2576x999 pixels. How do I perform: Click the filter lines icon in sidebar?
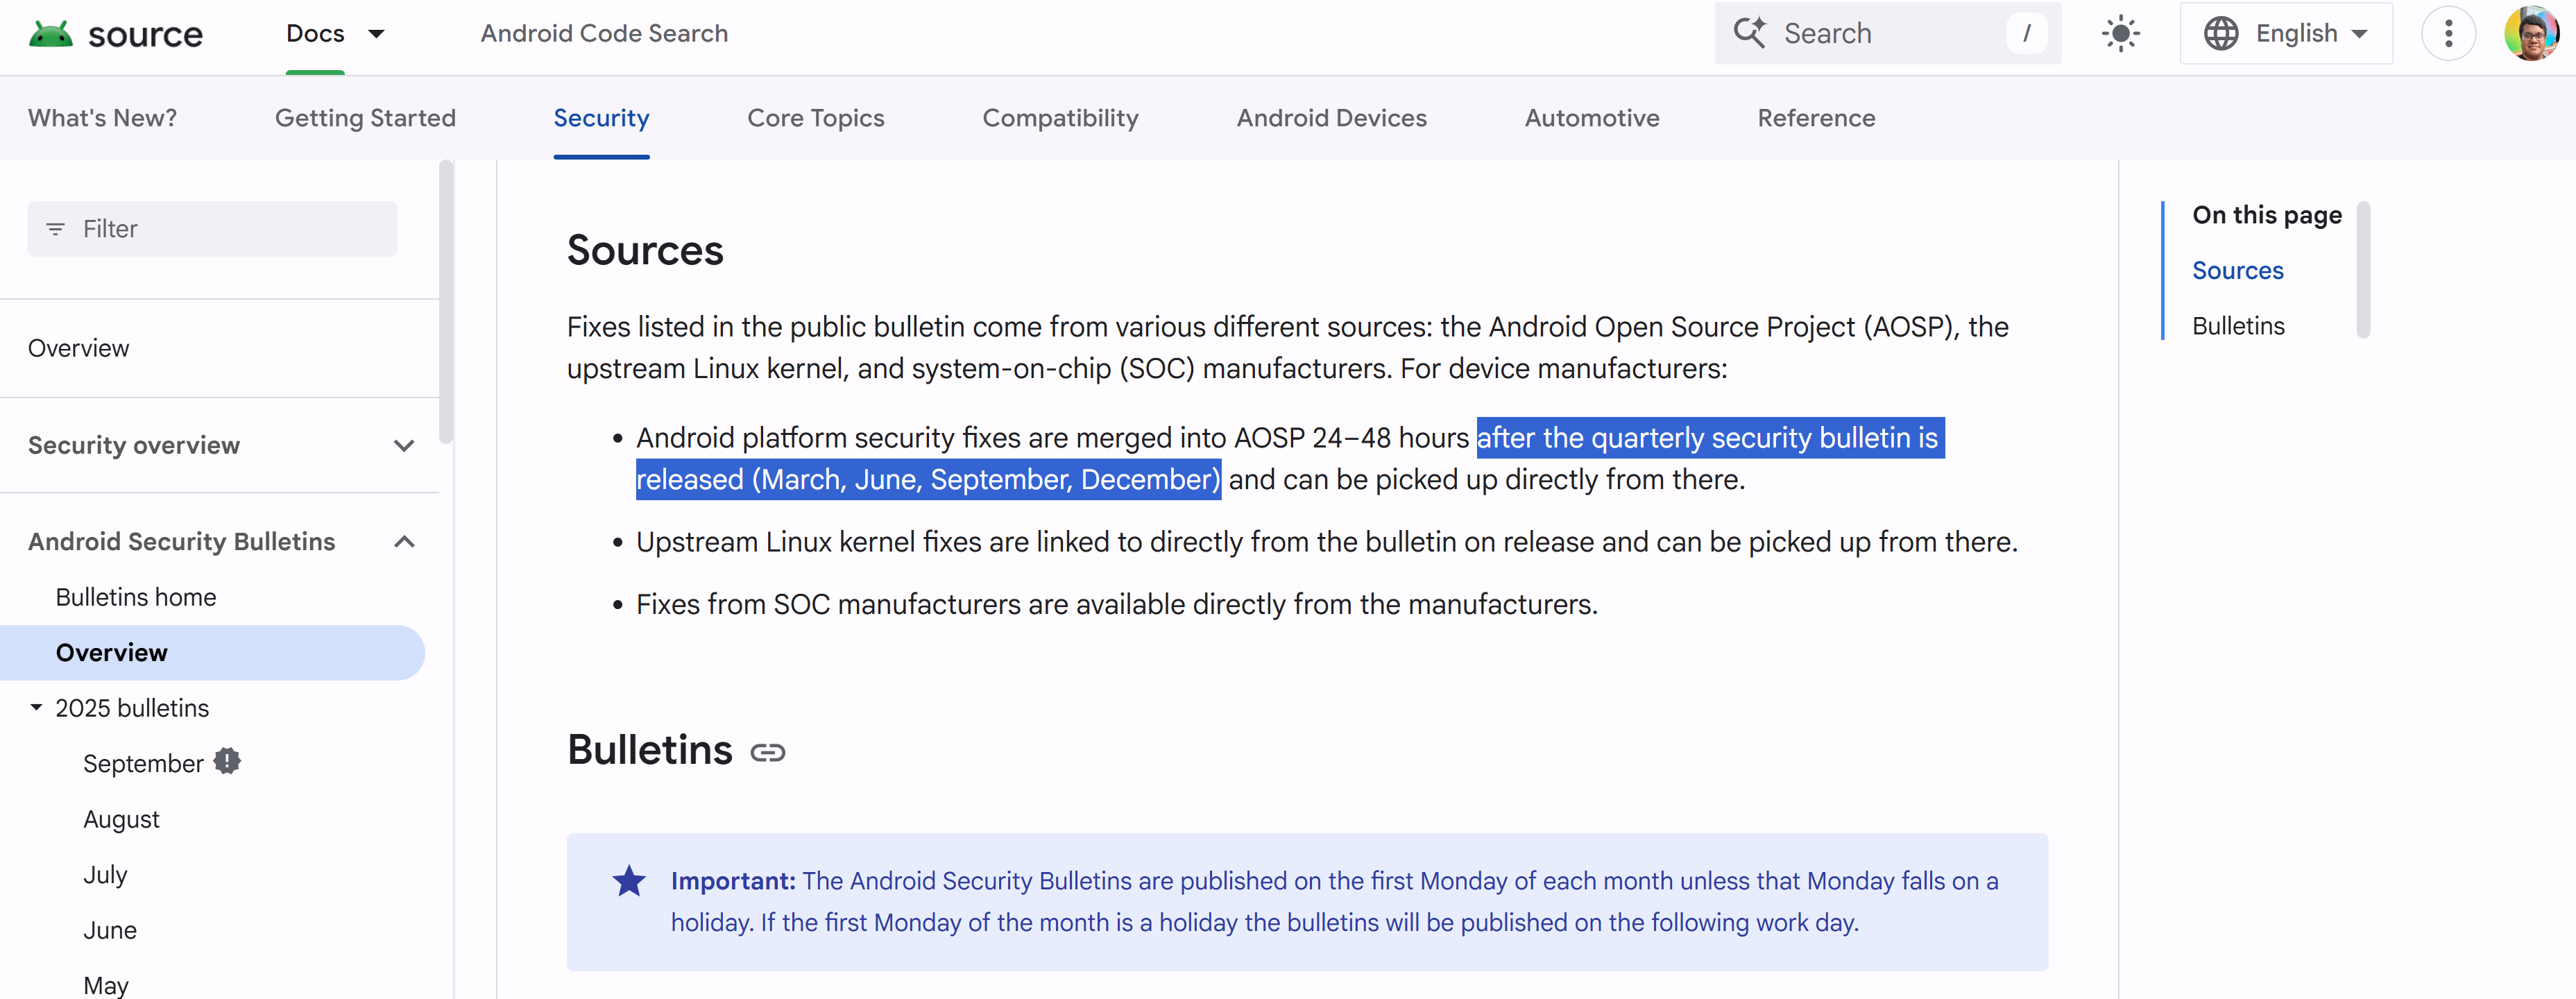[x=56, y=229]
